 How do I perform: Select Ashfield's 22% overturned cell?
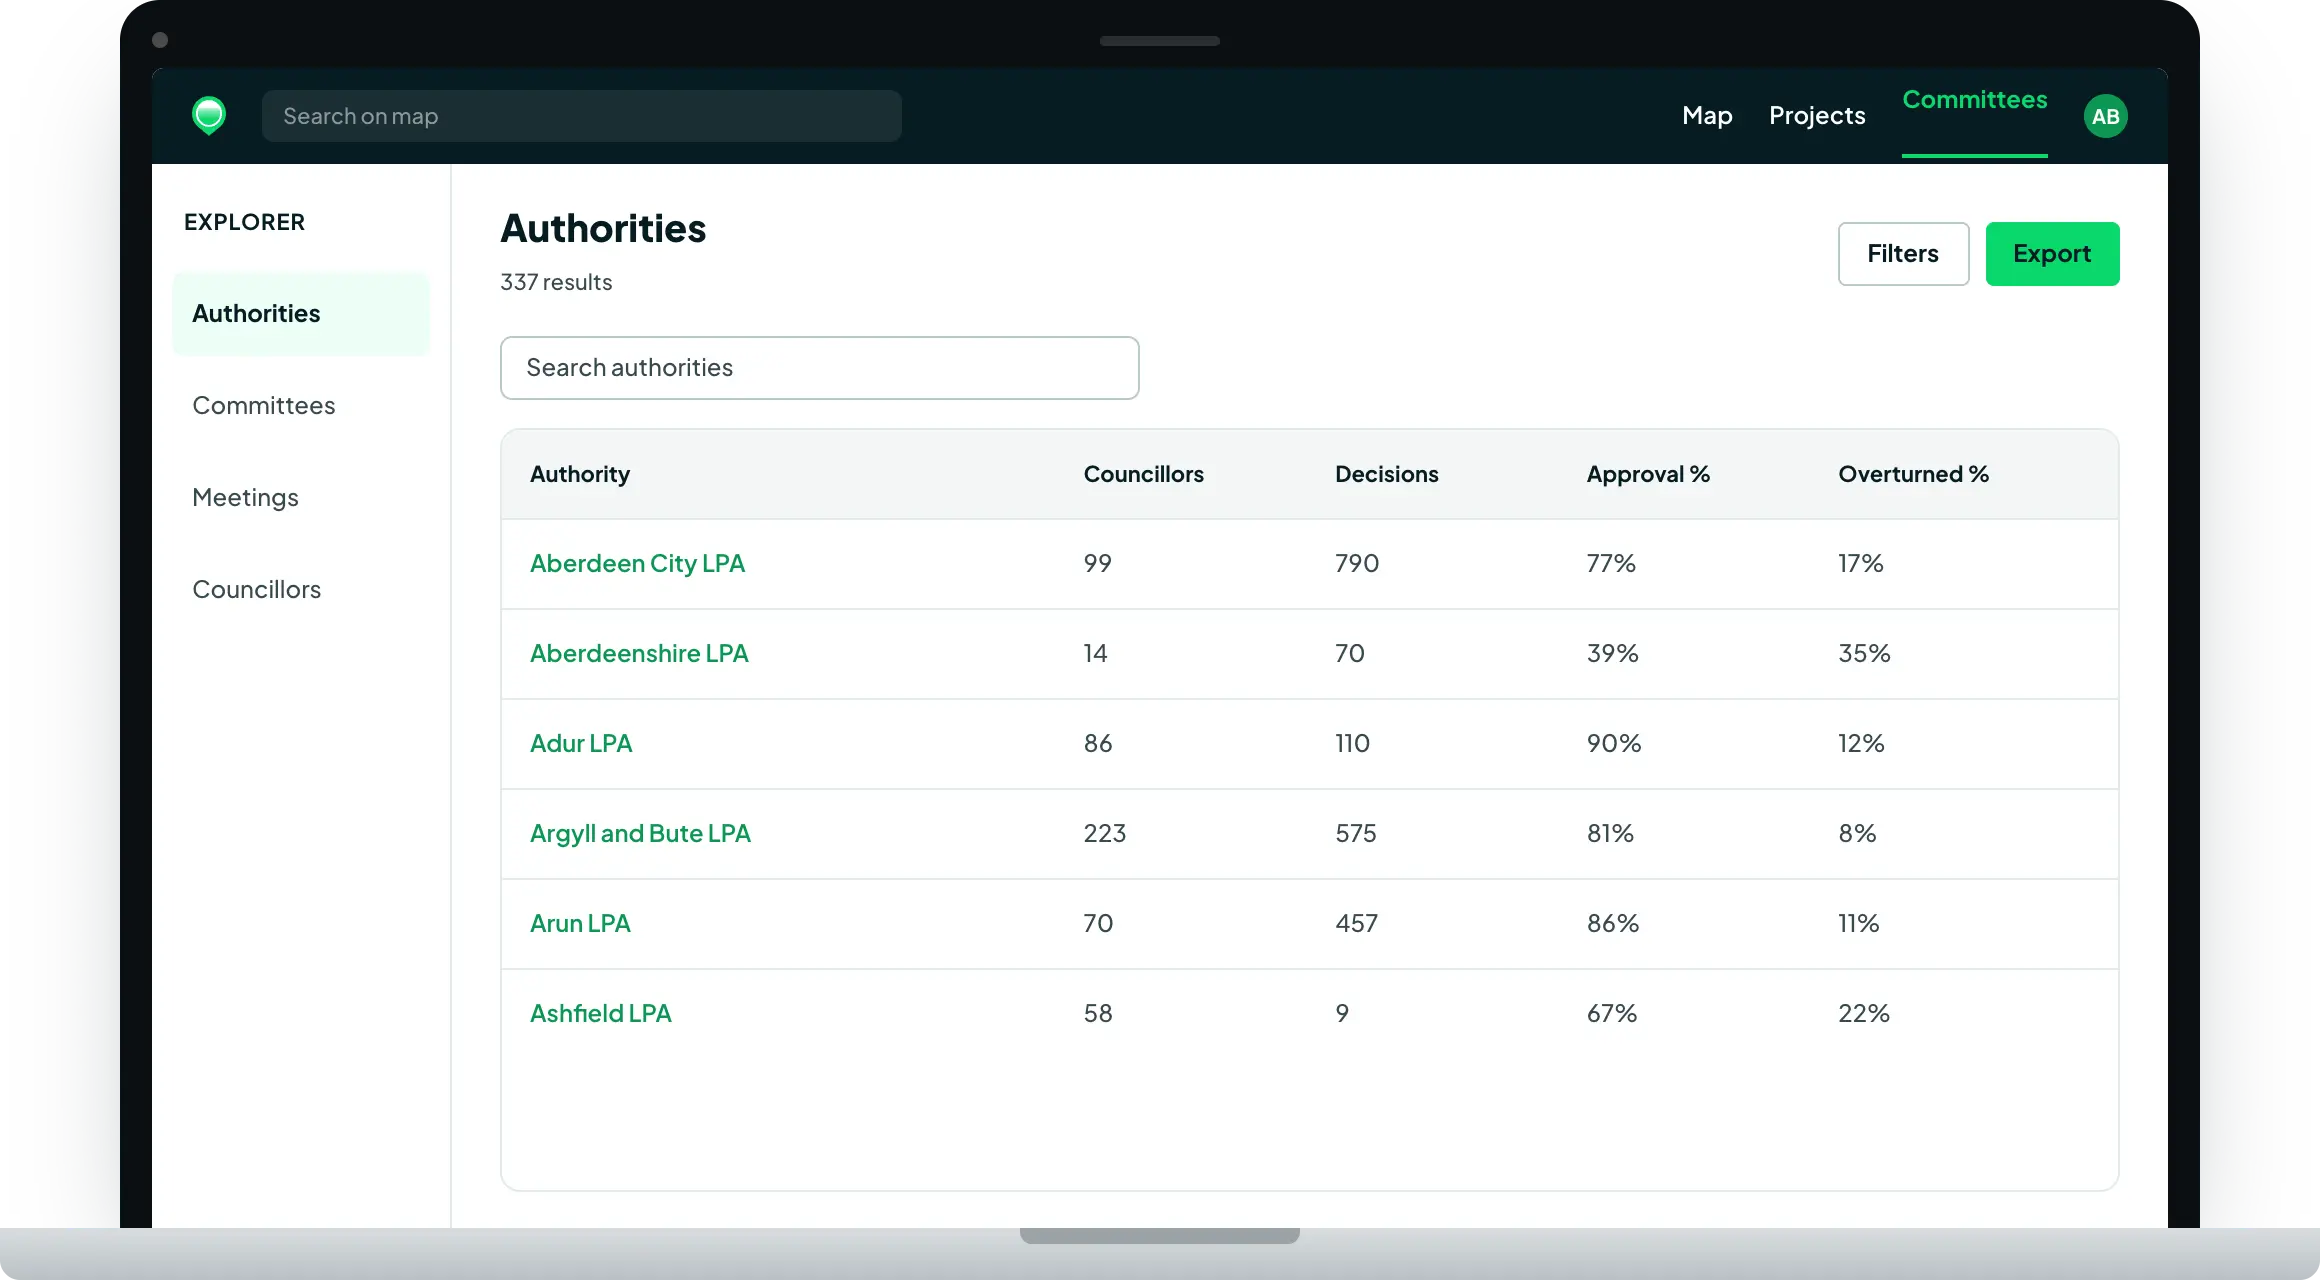coord(1863,1014)
